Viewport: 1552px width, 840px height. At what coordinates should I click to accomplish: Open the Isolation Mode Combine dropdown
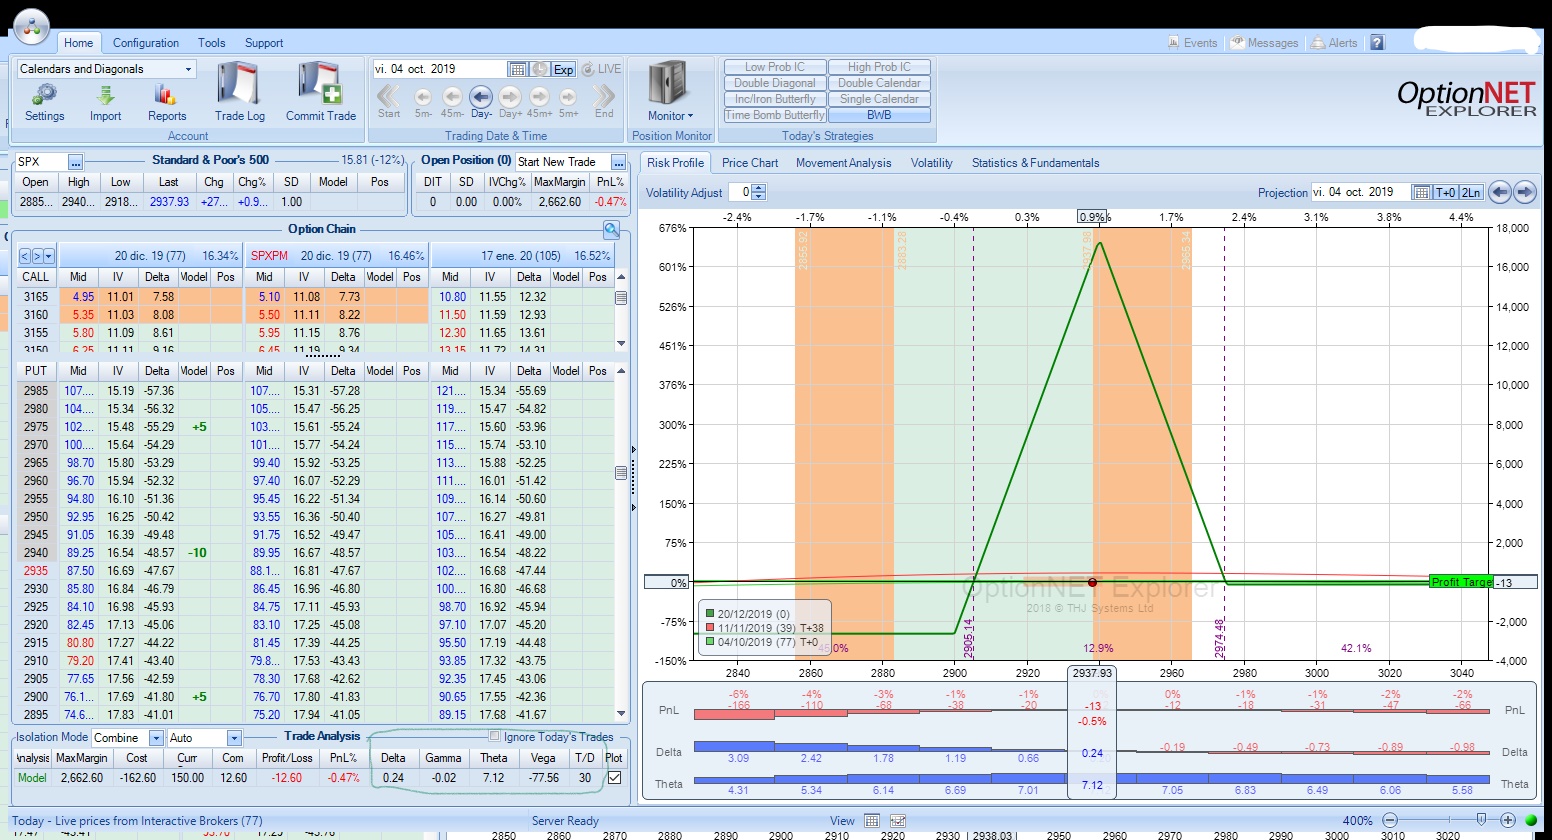156,738
